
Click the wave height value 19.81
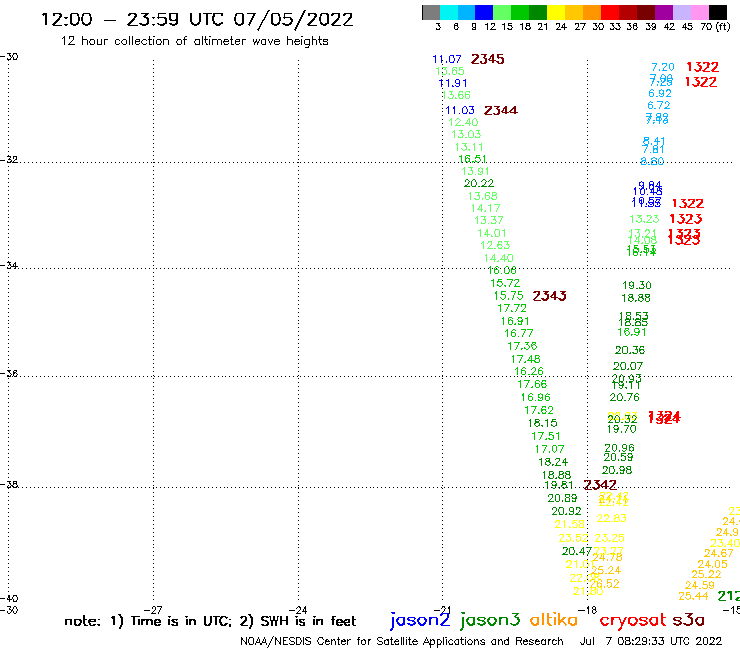(559, 485)
